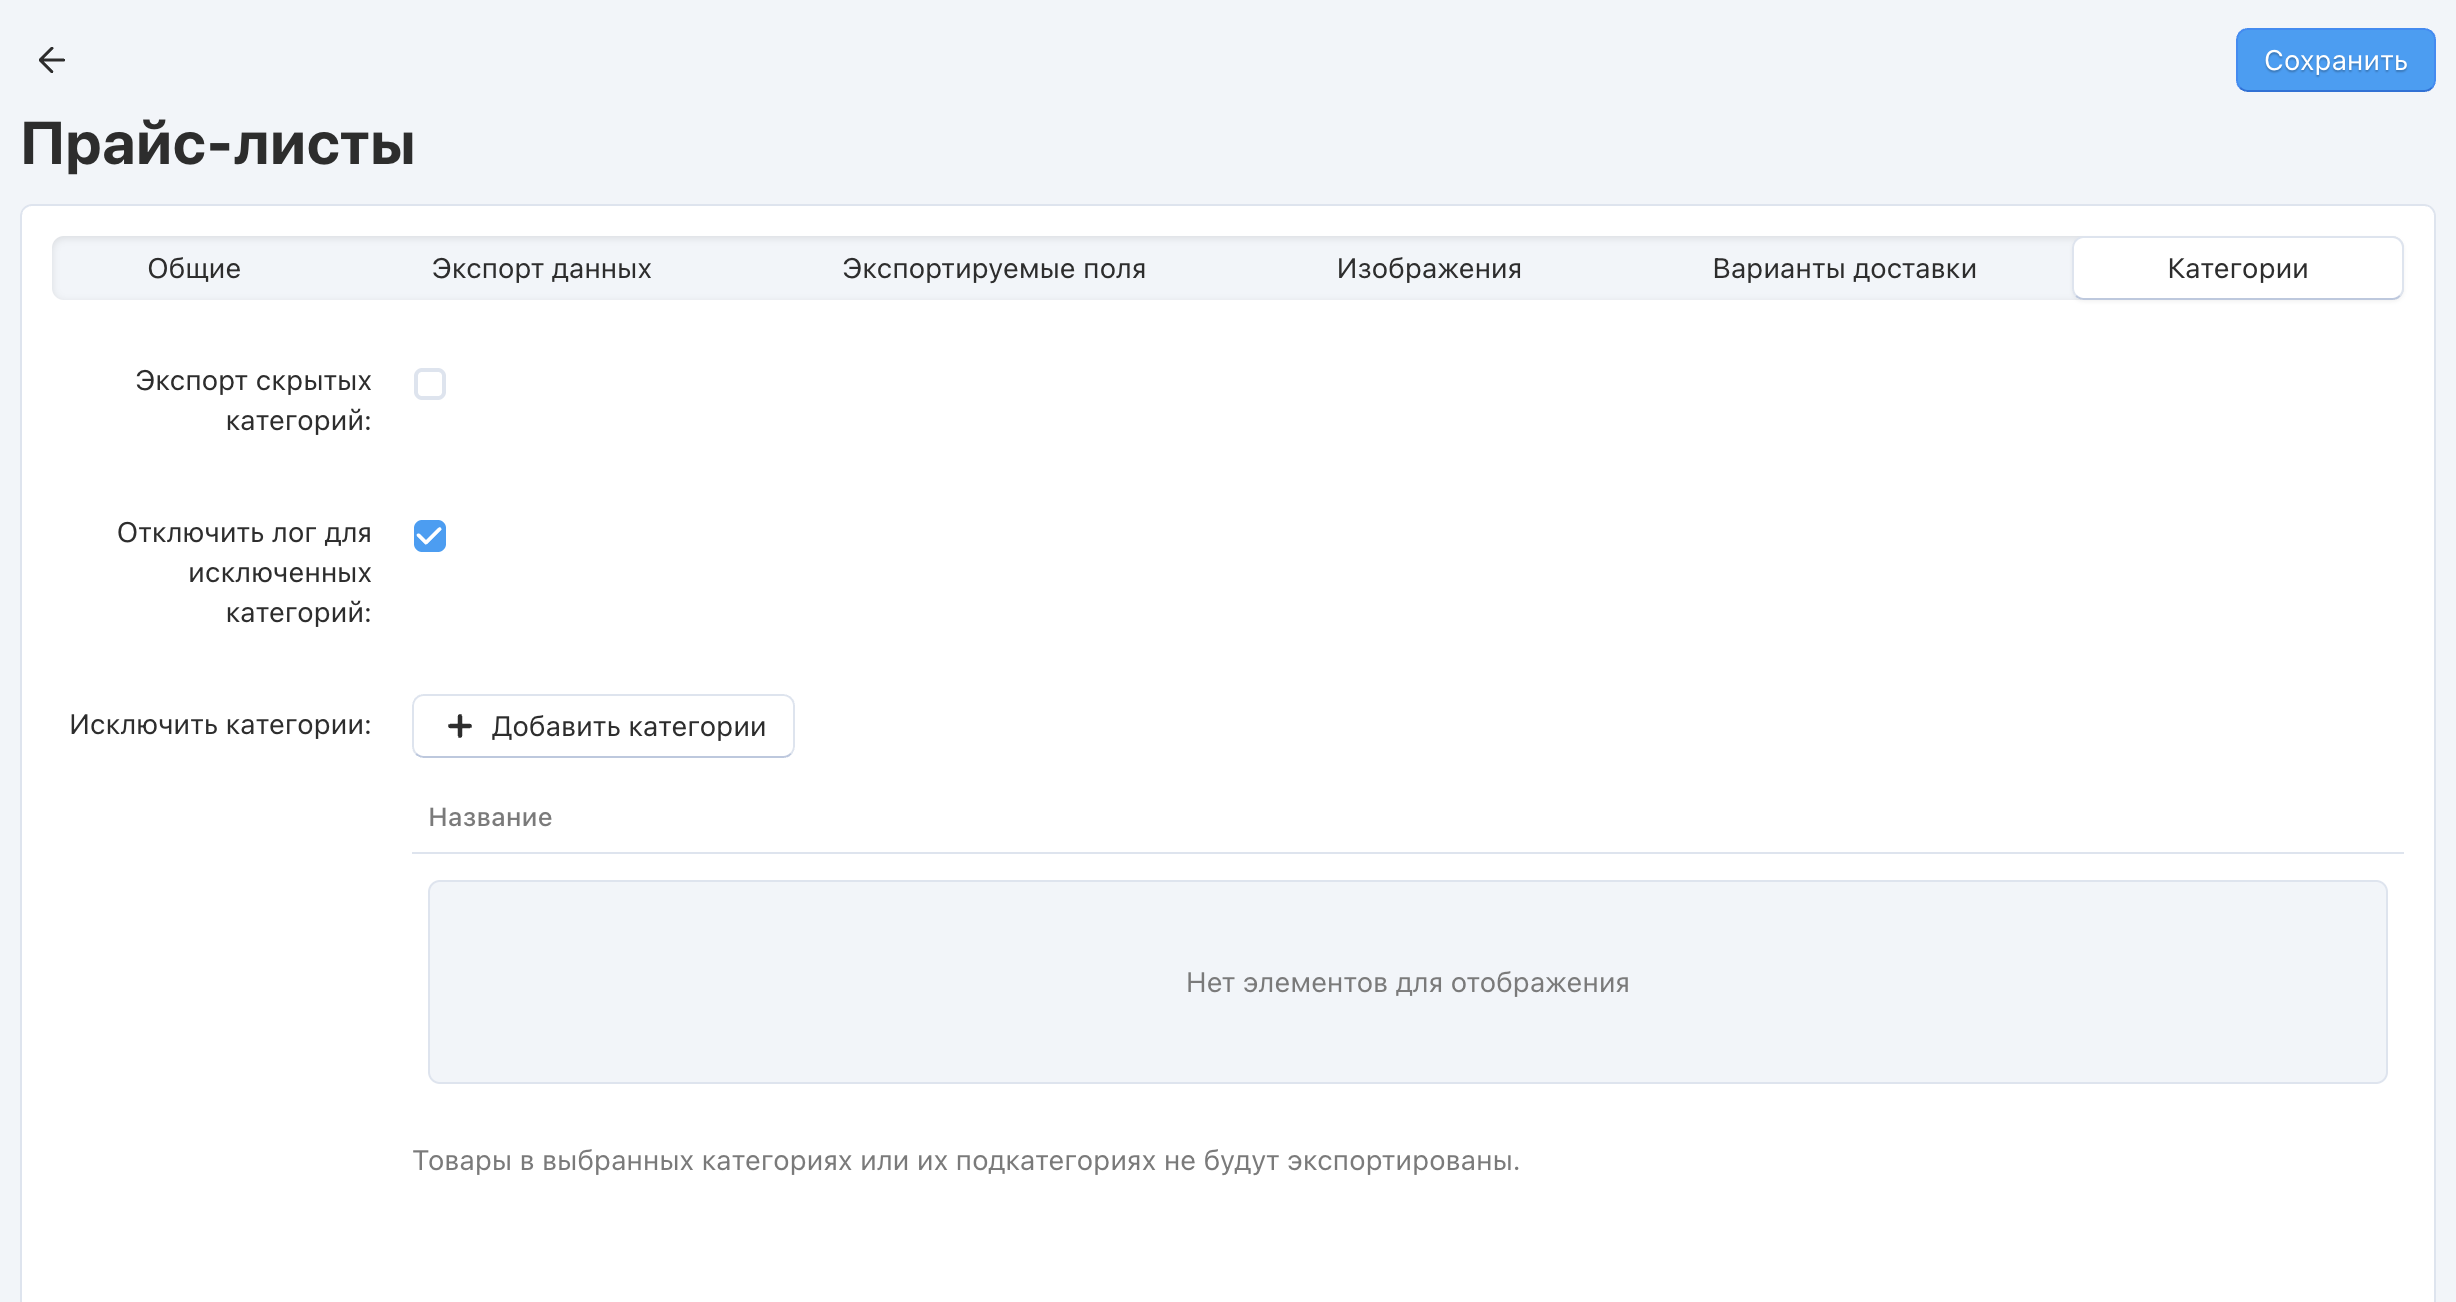Select the Экспортируемые поля tab
The image size is (2456, 1302).
coord(993,268)
